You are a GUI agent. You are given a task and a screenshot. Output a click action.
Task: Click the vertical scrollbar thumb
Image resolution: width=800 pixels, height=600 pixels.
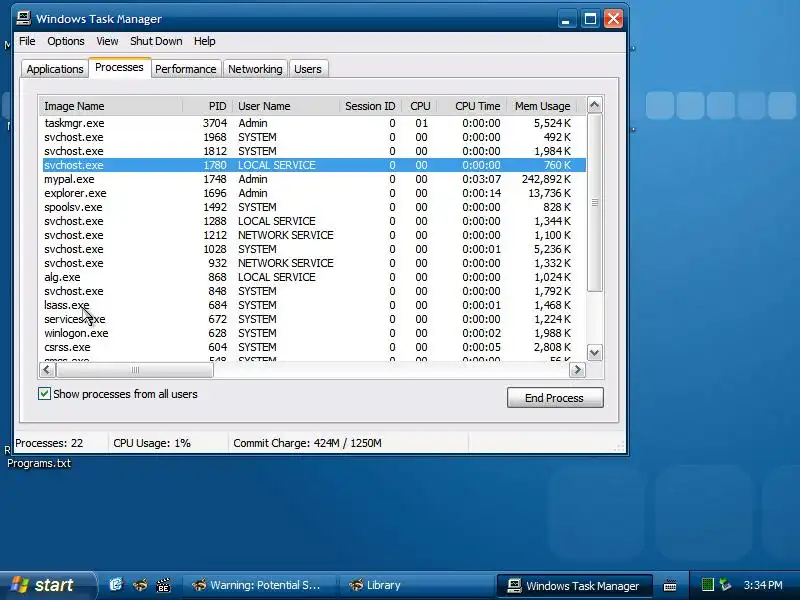pyautogui.click(x=594, y=203)
